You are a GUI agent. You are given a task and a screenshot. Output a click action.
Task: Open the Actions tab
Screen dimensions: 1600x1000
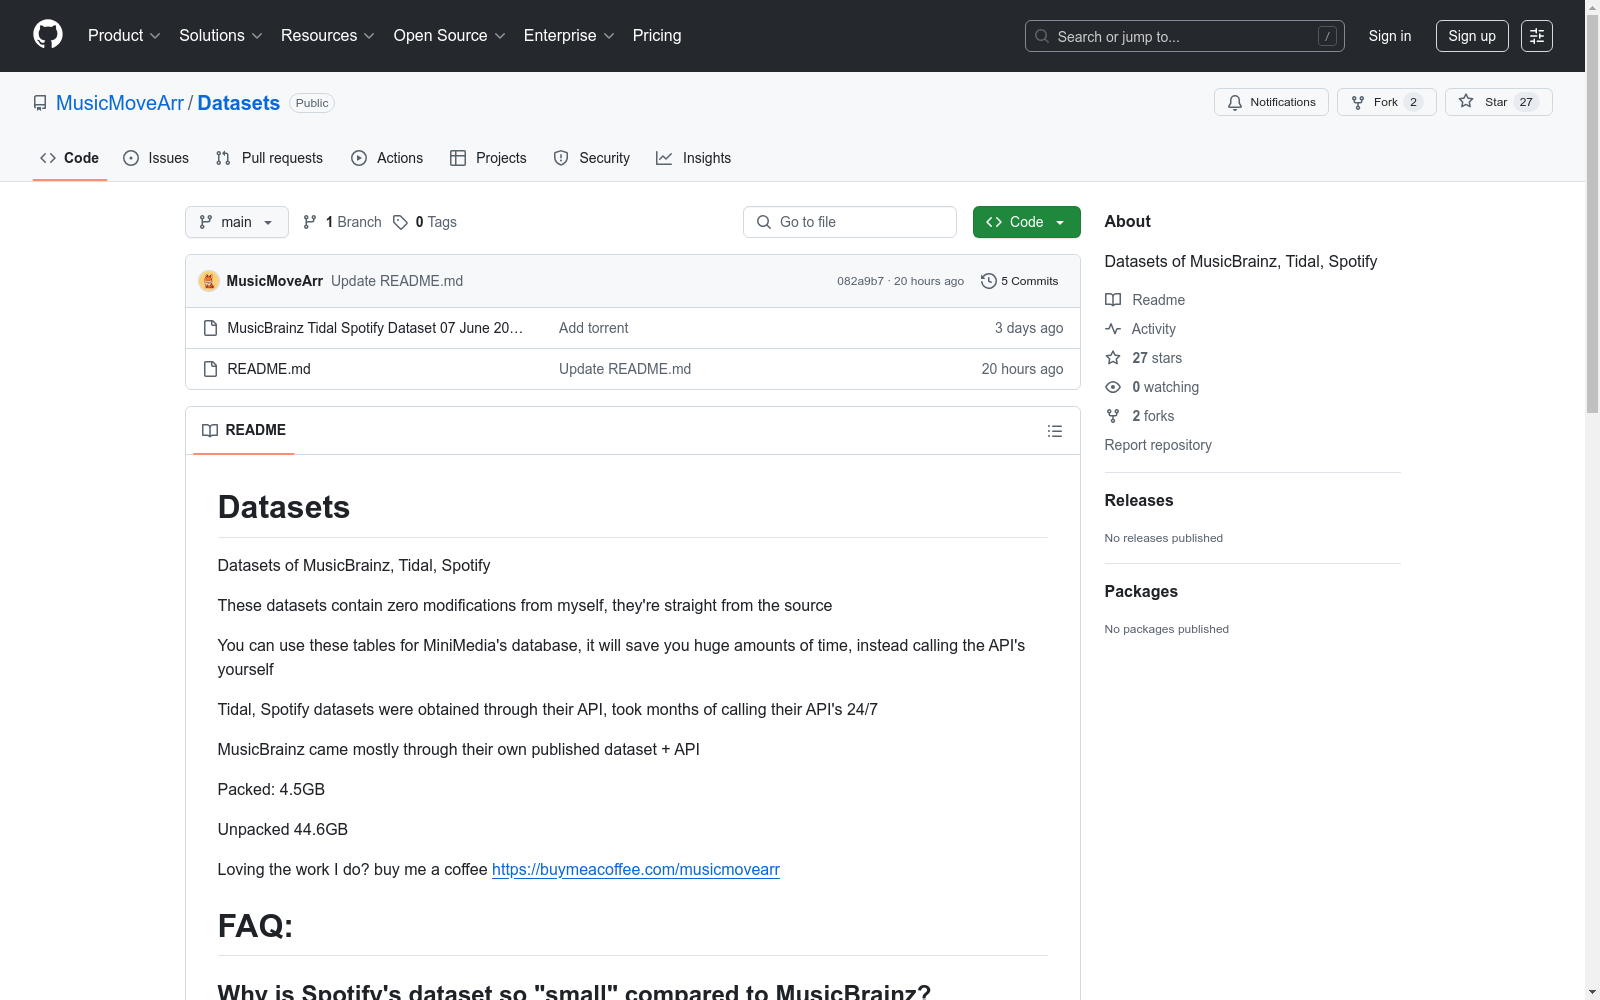(x=387, y=158)
